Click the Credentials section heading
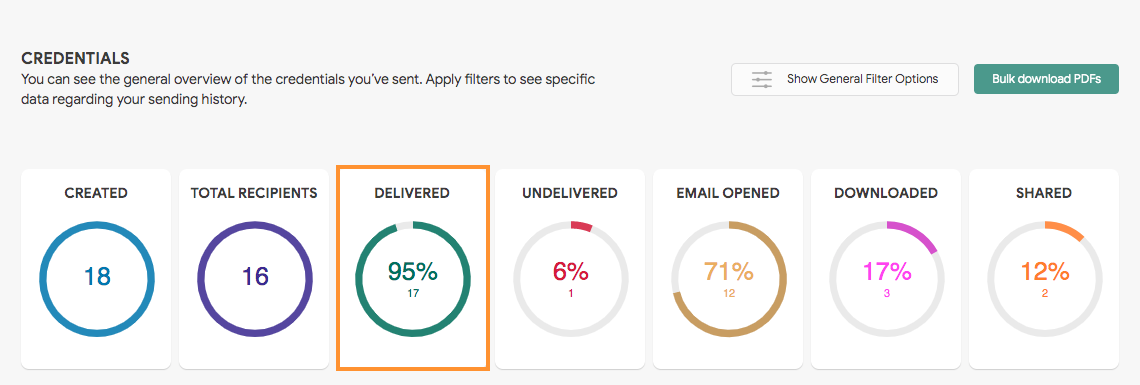Viewport: 1140px width, 385px height. point(76,58)
